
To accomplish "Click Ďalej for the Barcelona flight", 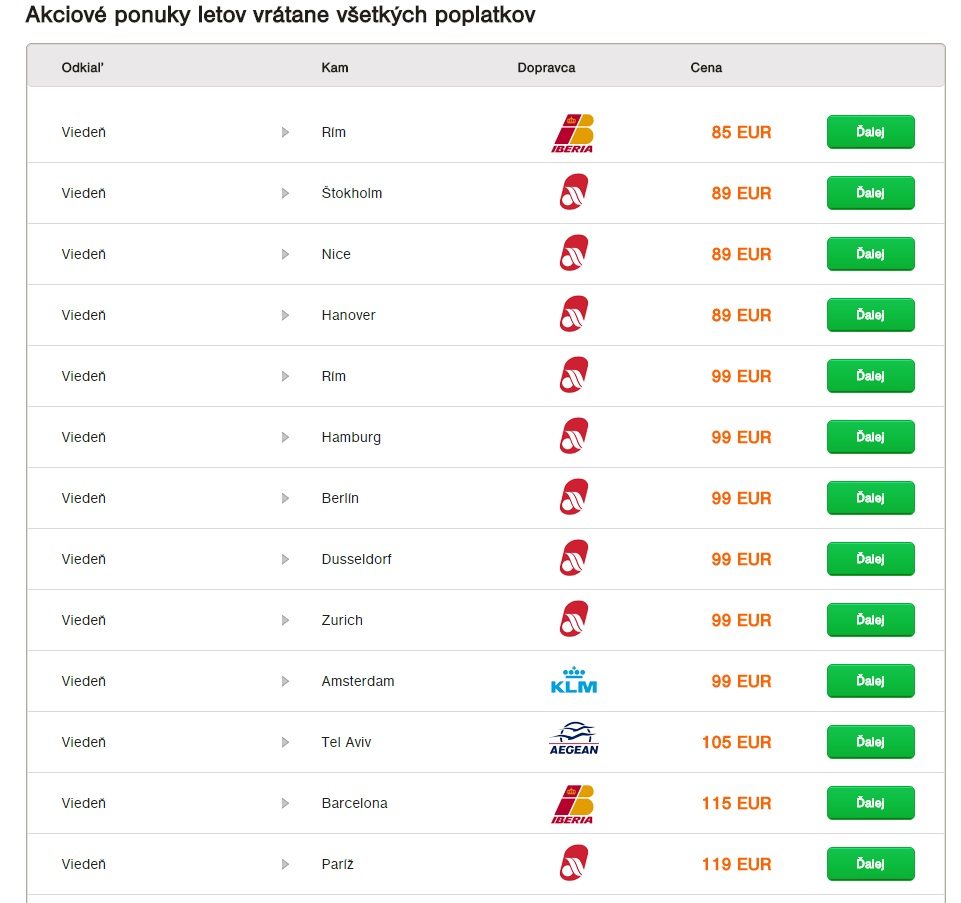I will pos(870,803).
